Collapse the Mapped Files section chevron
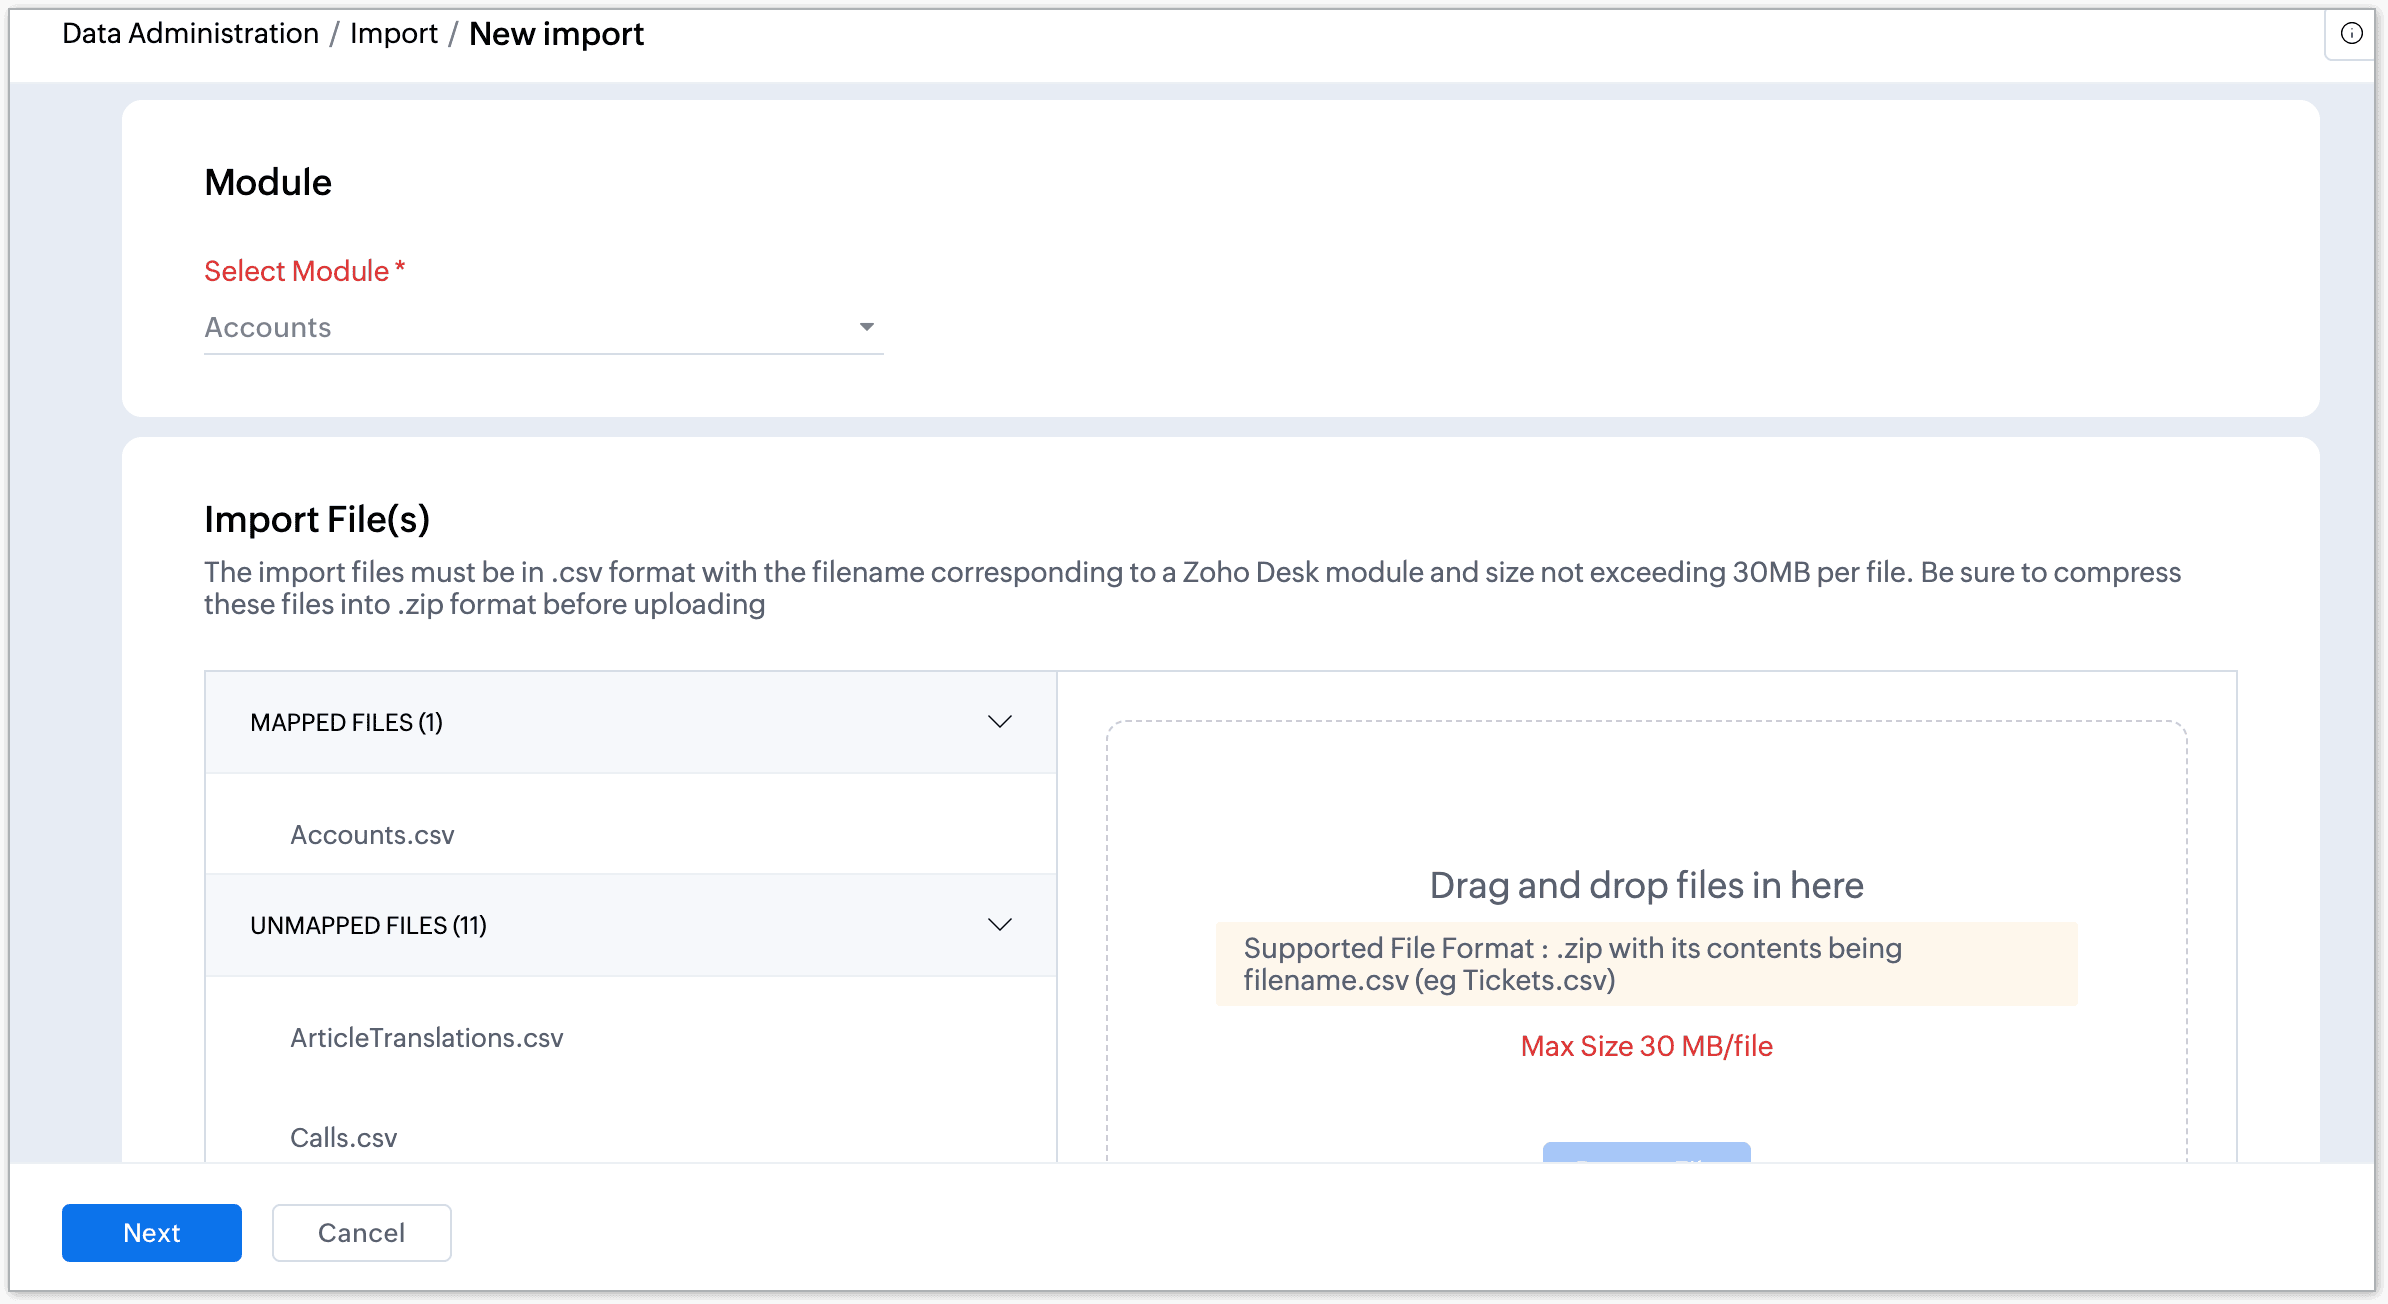This screenshot has height=1304, width=2388. pos(999,722)
